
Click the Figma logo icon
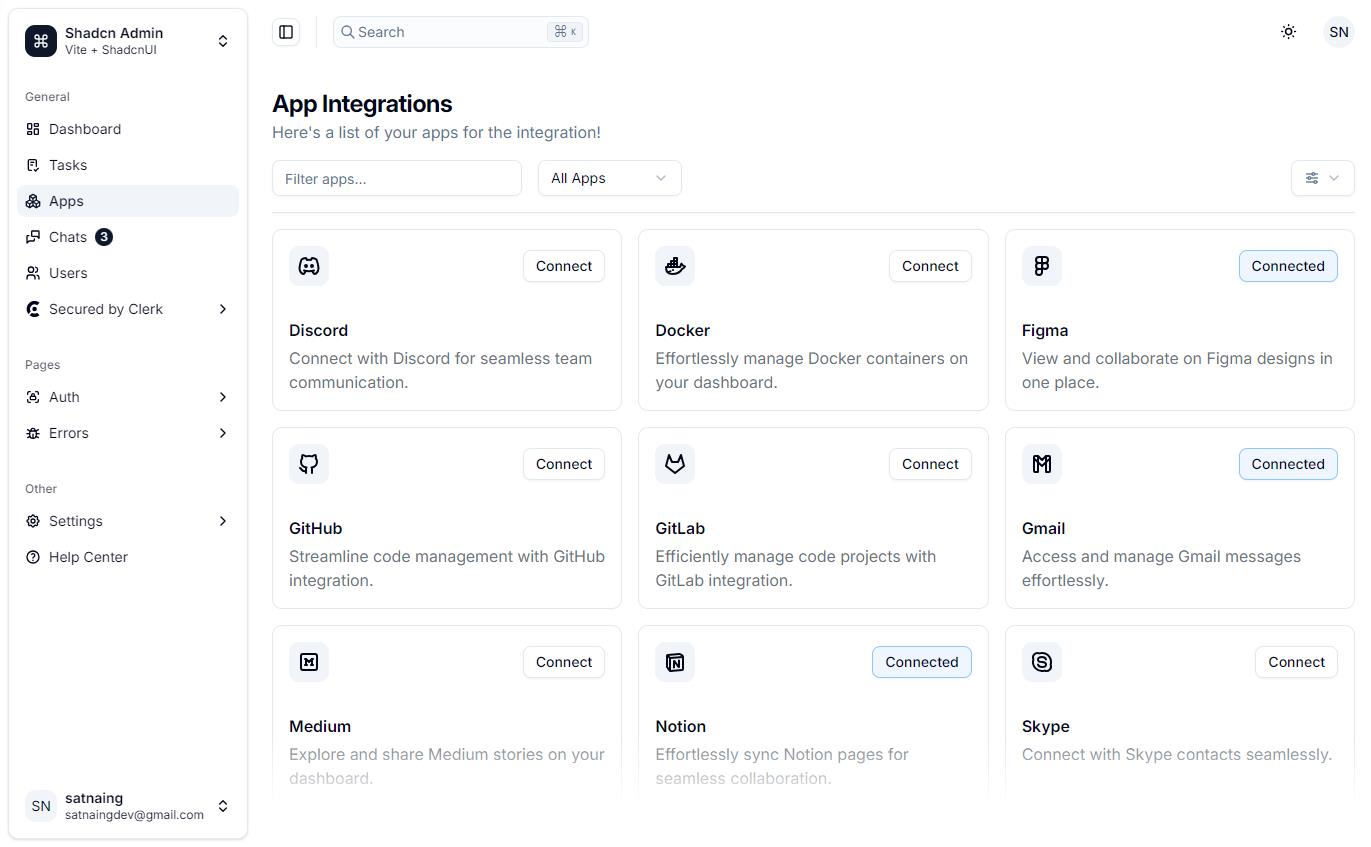click(1042, 266)
